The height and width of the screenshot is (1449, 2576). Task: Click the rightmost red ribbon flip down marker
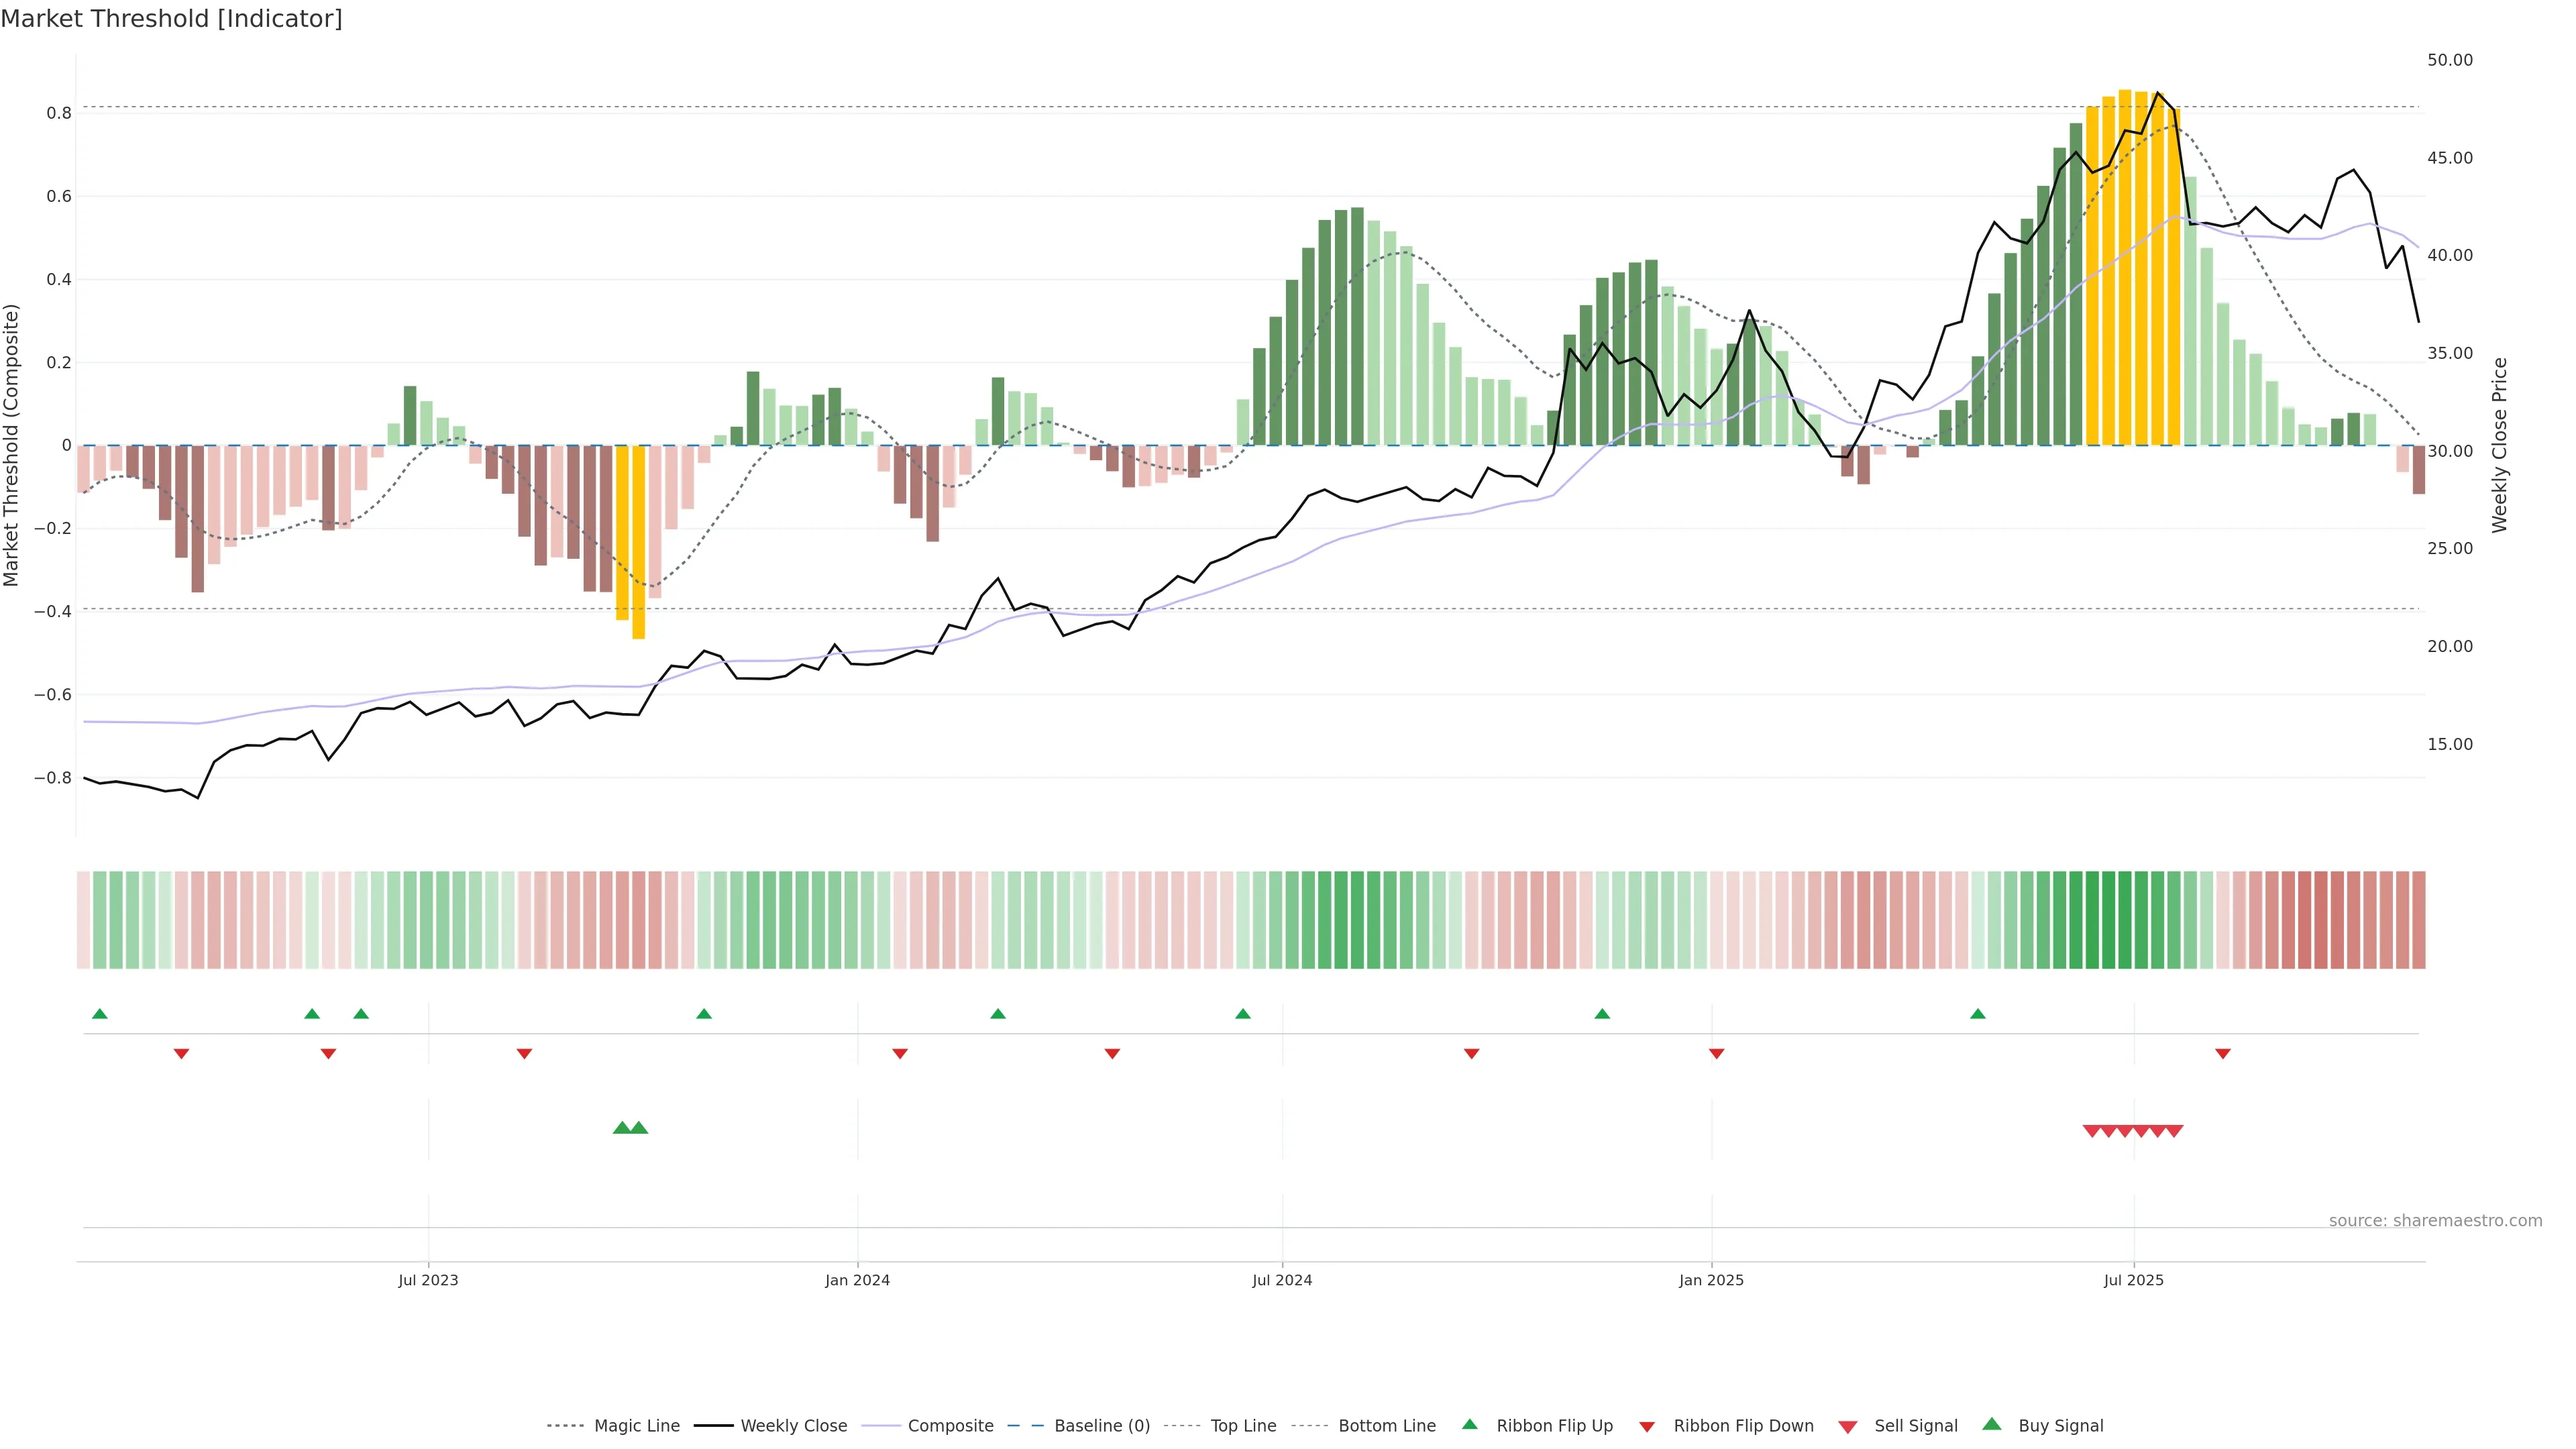coord(2223,1054)
